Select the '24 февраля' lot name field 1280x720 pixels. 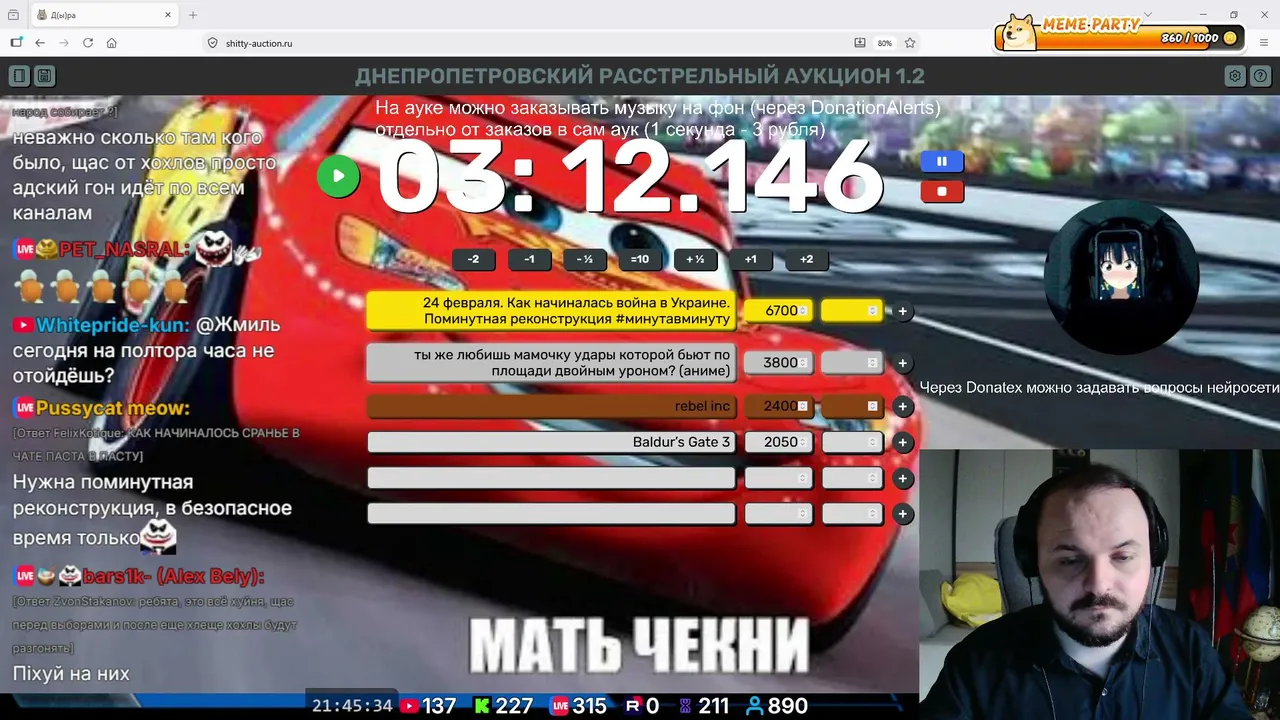[551, 311]
